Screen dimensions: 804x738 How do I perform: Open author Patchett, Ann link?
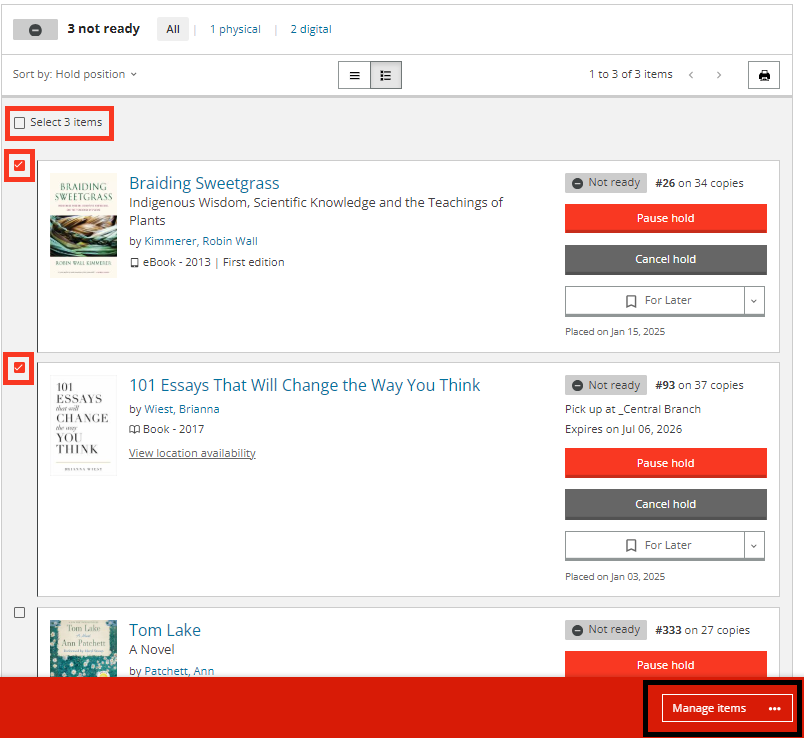click(179, 671)
